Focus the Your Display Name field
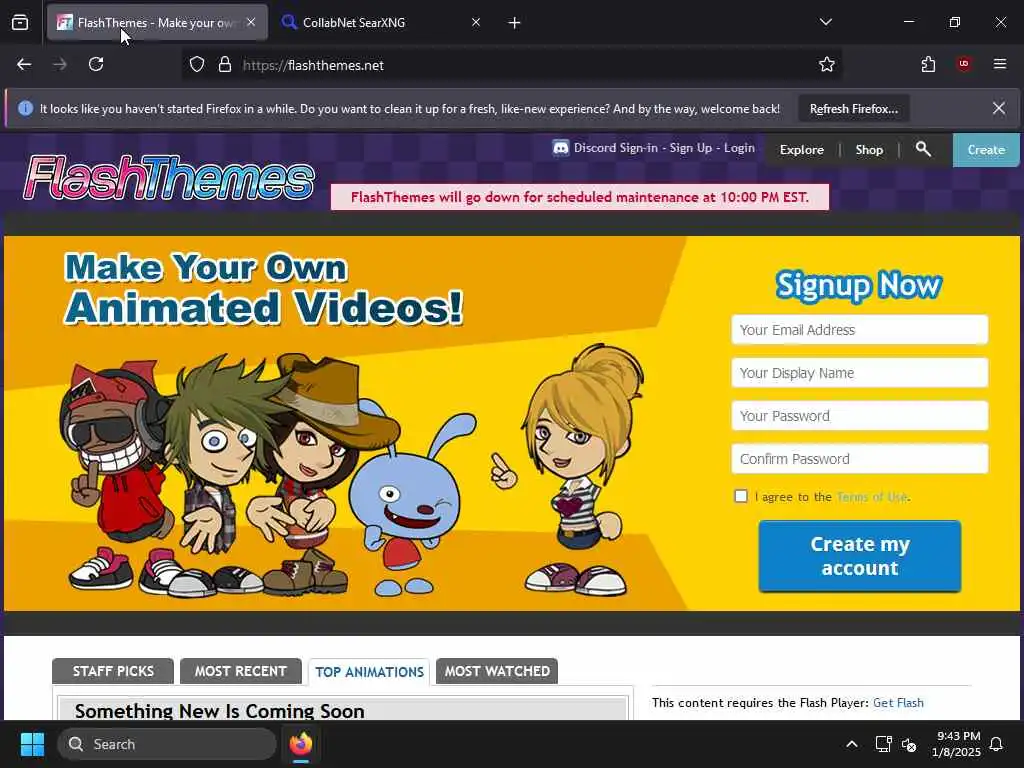Image resolution: width=1024 pixels, height=768 pixels. 859,373
